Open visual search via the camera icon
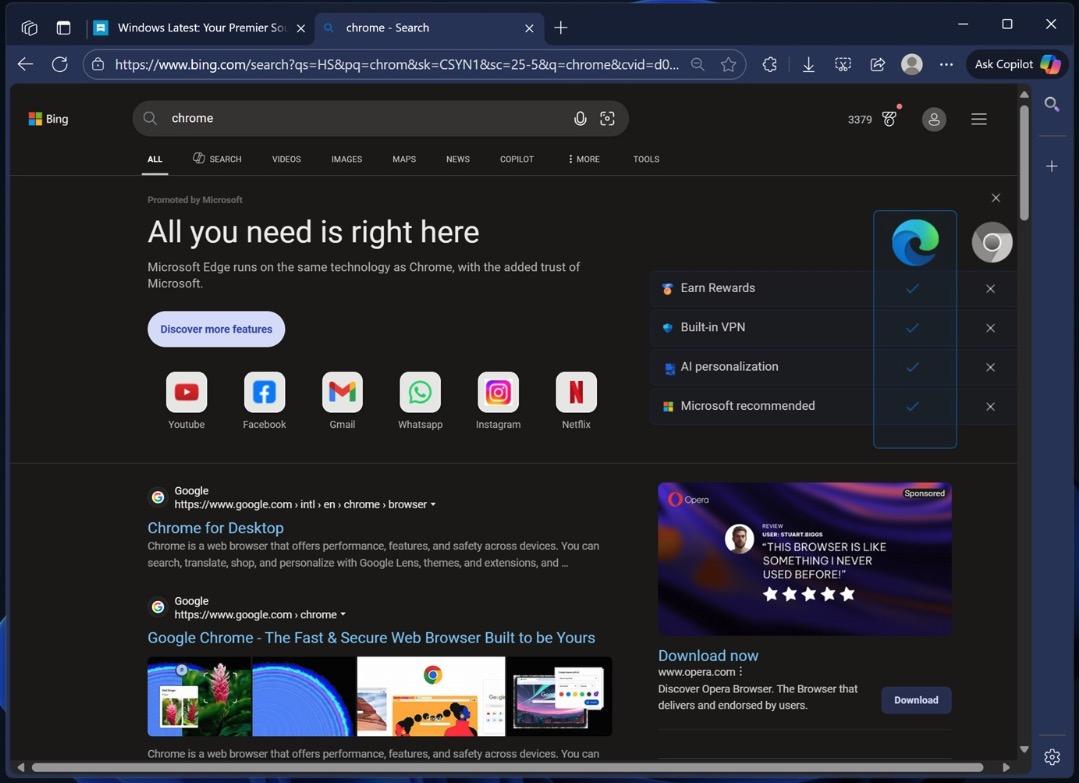 point(607,118)
